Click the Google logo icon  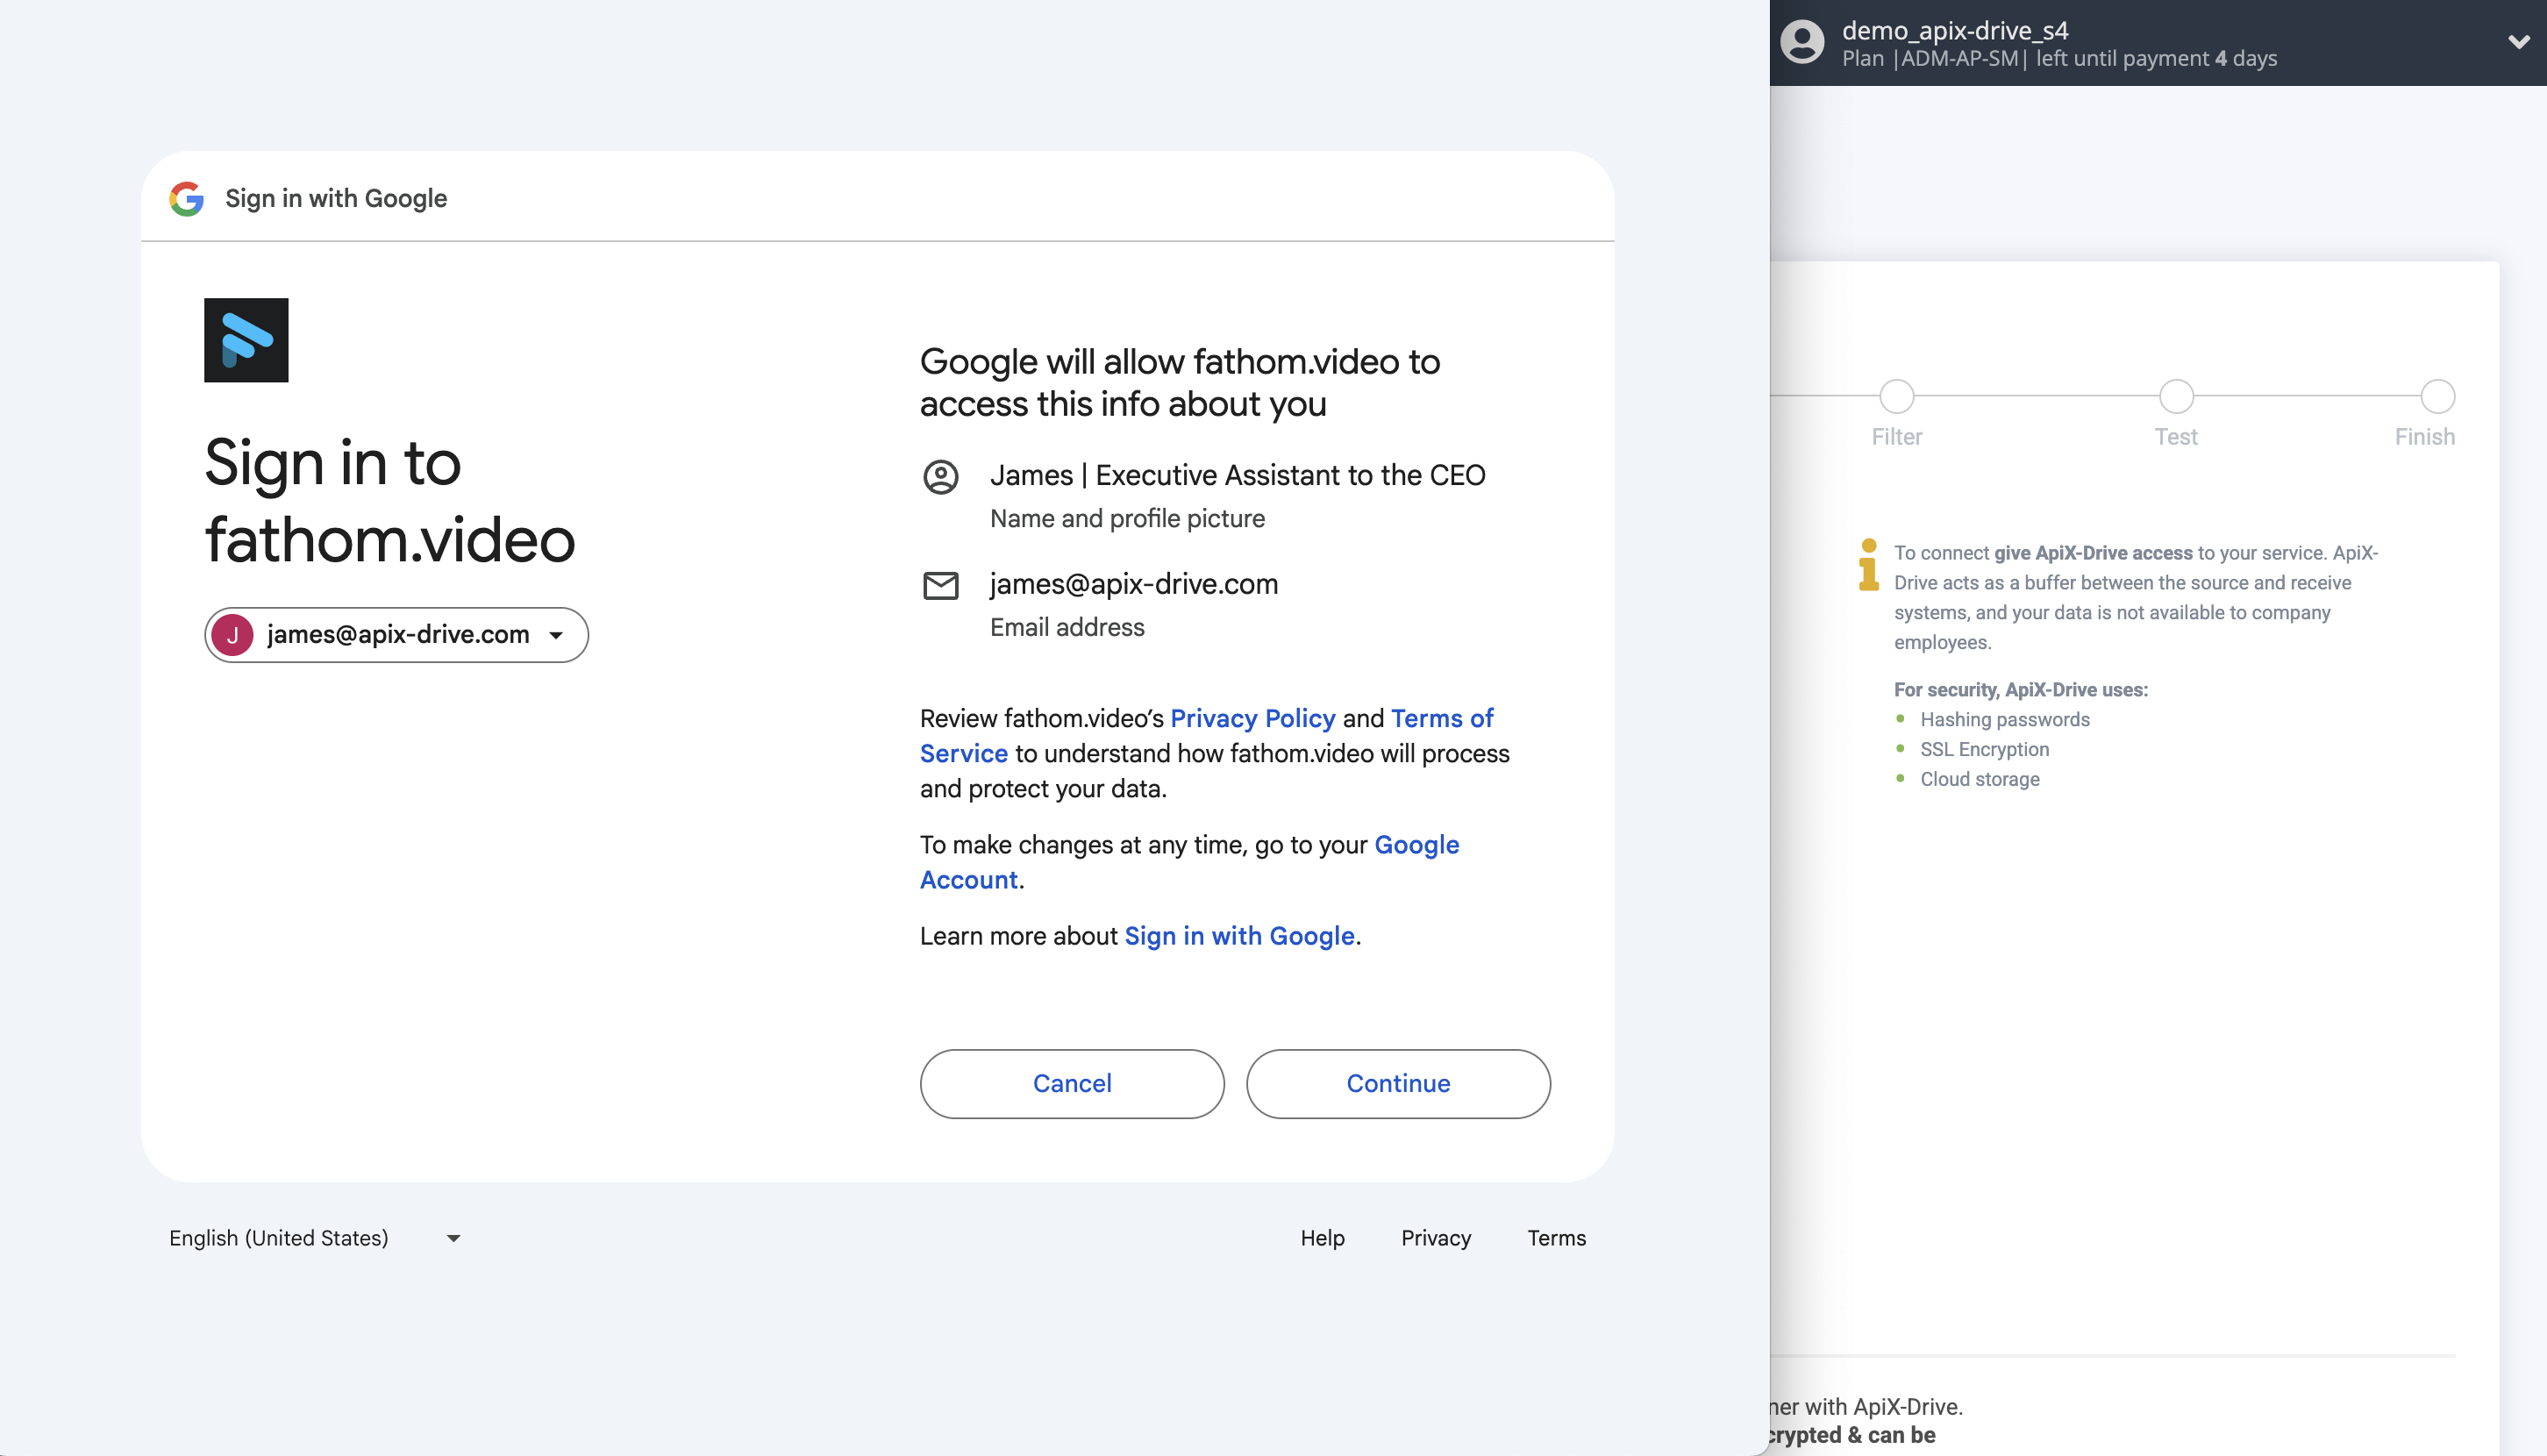click(x=185, y=197)
